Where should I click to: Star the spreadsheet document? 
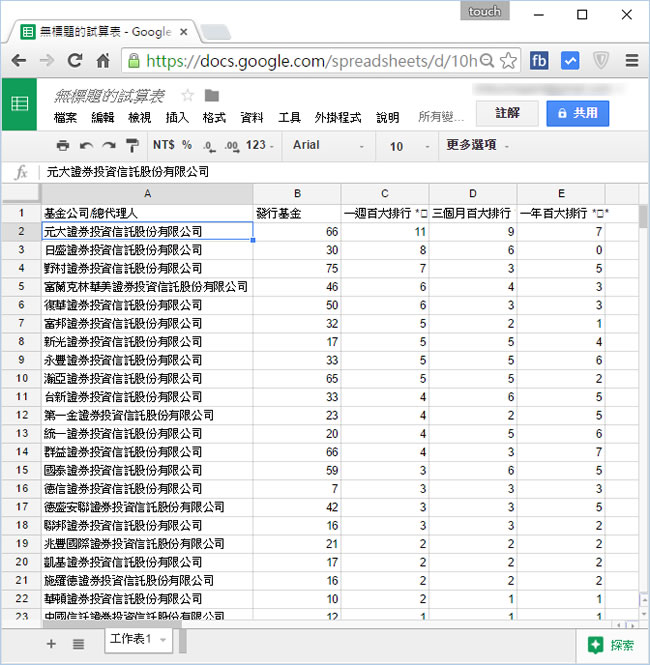pos(187,95)
